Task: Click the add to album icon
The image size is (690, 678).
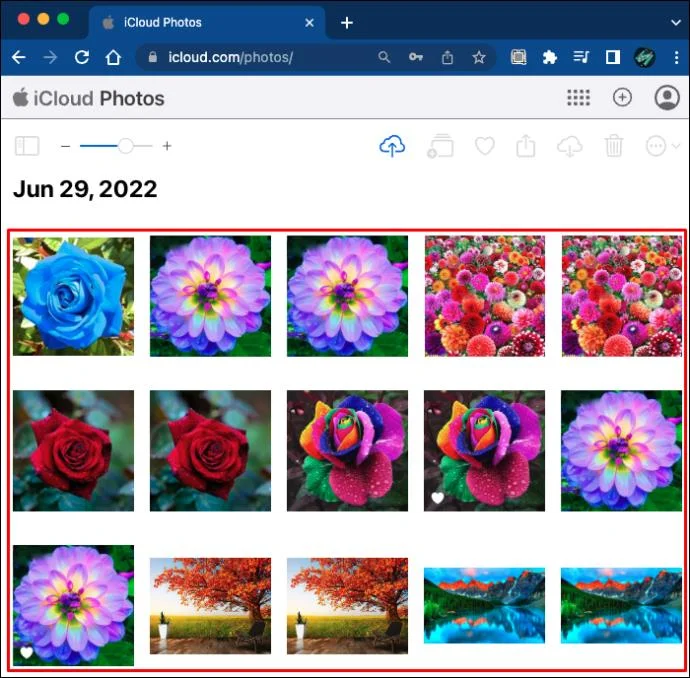Action: tap(440, 146)
